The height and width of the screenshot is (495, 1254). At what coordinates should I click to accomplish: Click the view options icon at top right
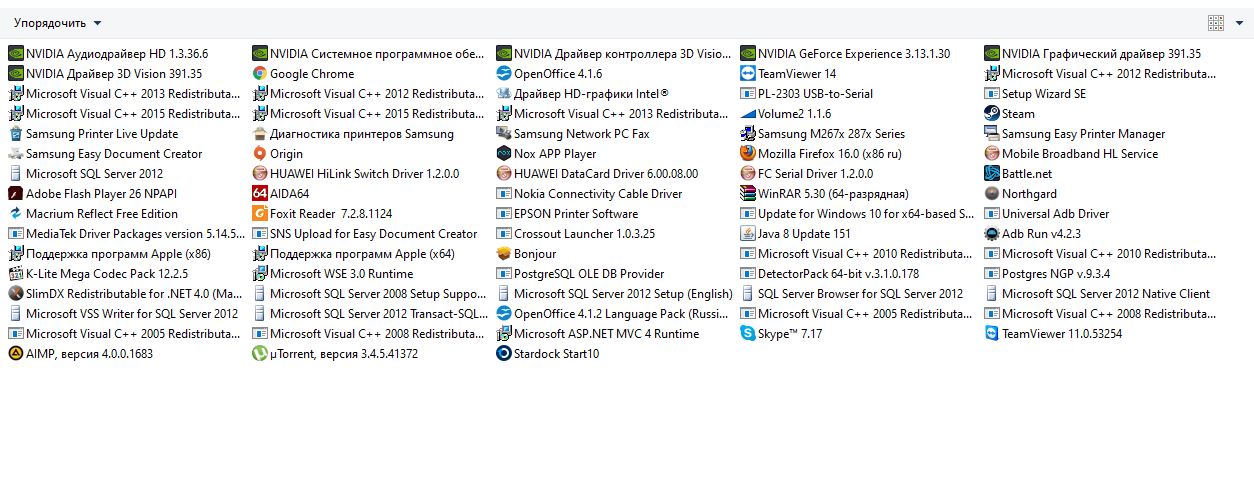pos(1216,22)
